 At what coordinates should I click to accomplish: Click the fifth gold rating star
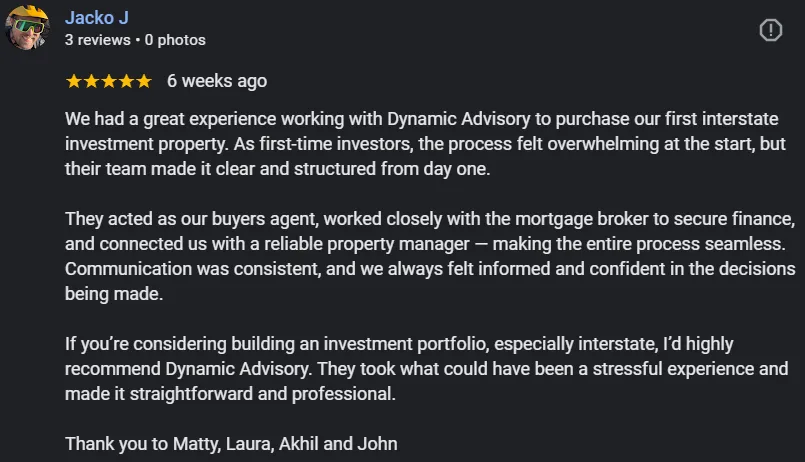tap(144, 81)
